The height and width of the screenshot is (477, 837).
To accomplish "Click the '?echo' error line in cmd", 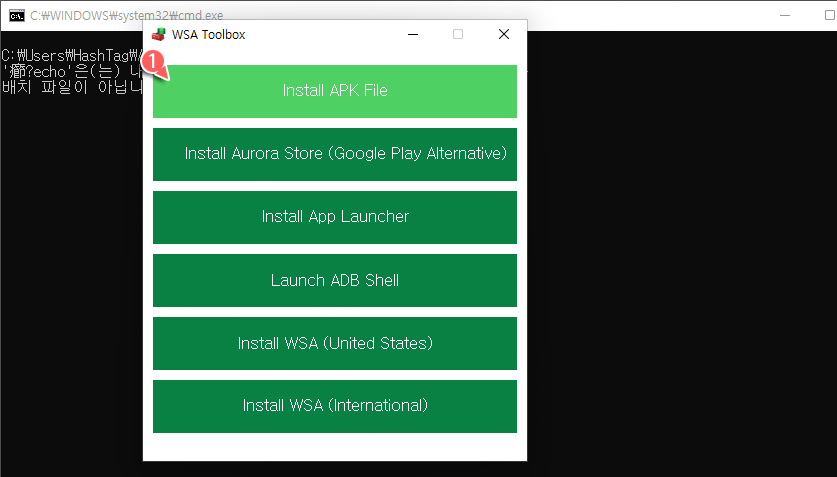I will click(x=72, y=71).
